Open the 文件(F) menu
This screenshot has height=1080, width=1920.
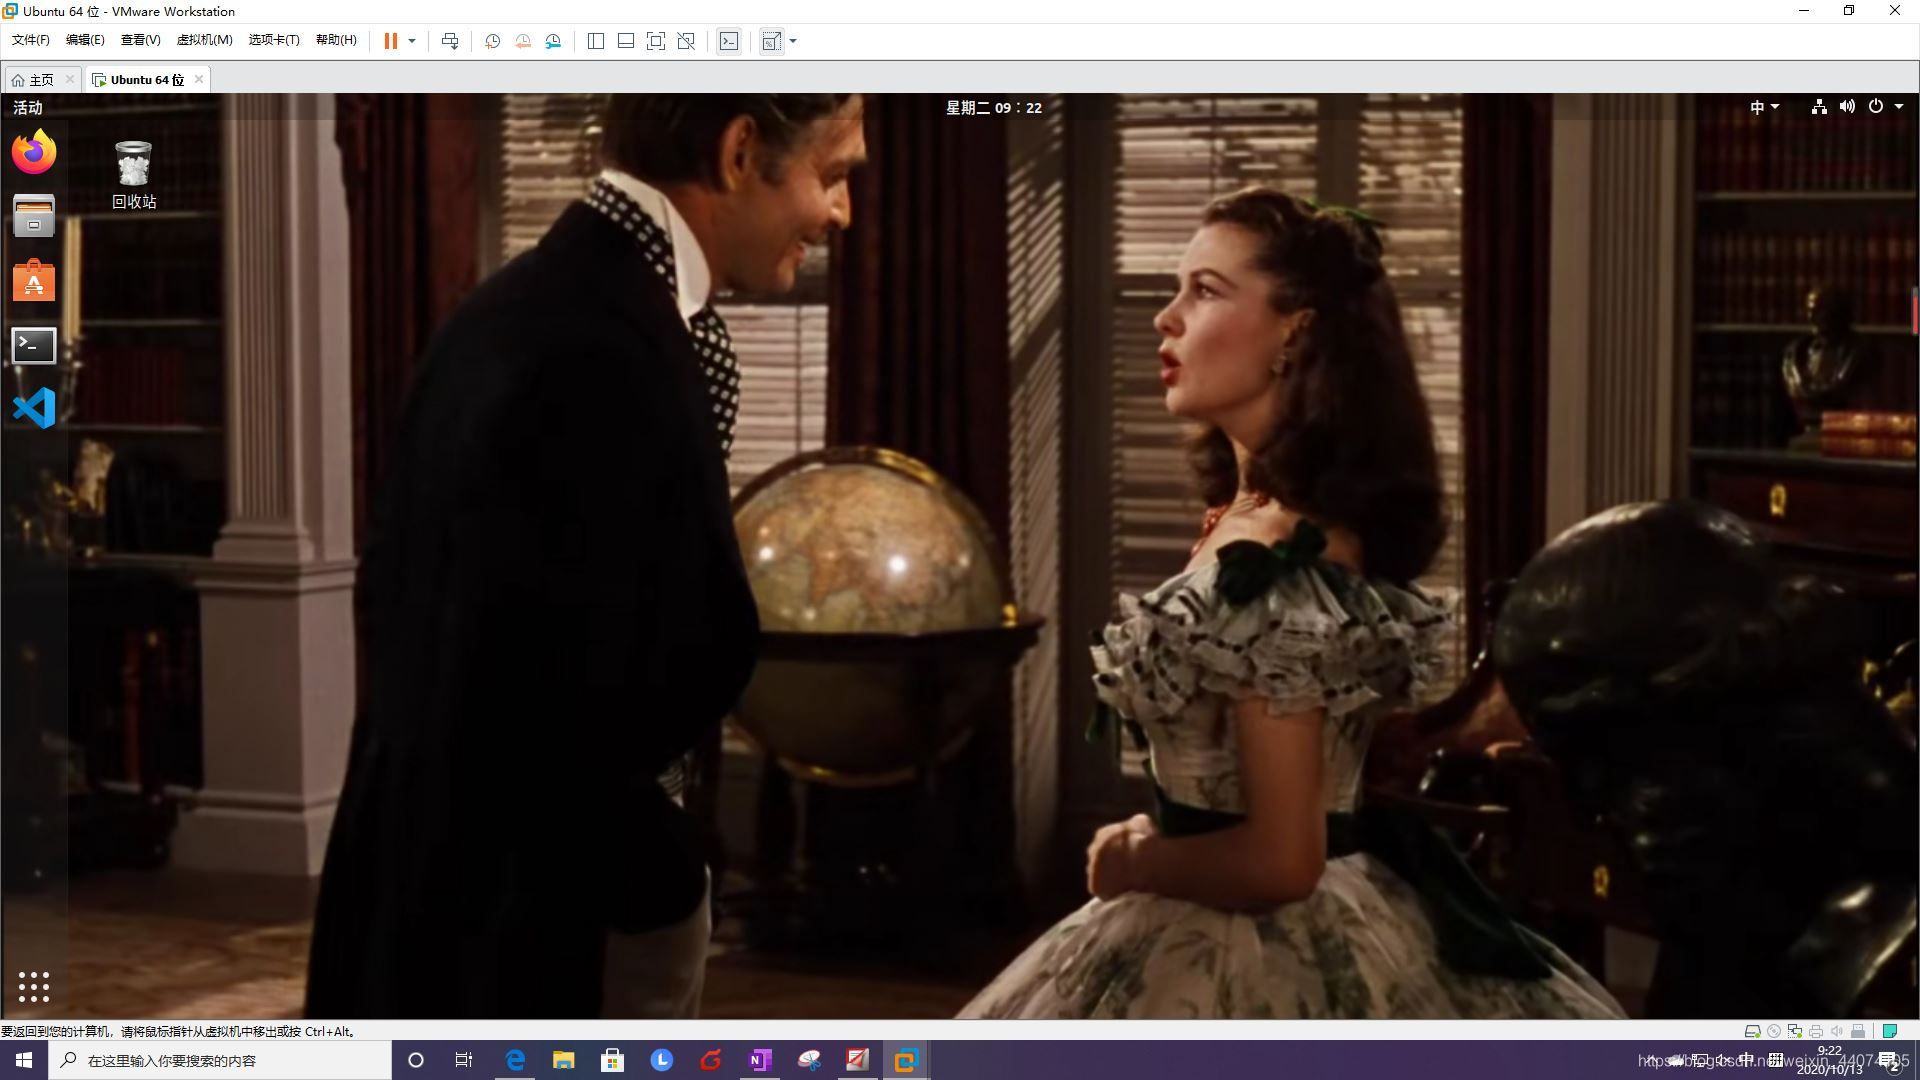30,40
